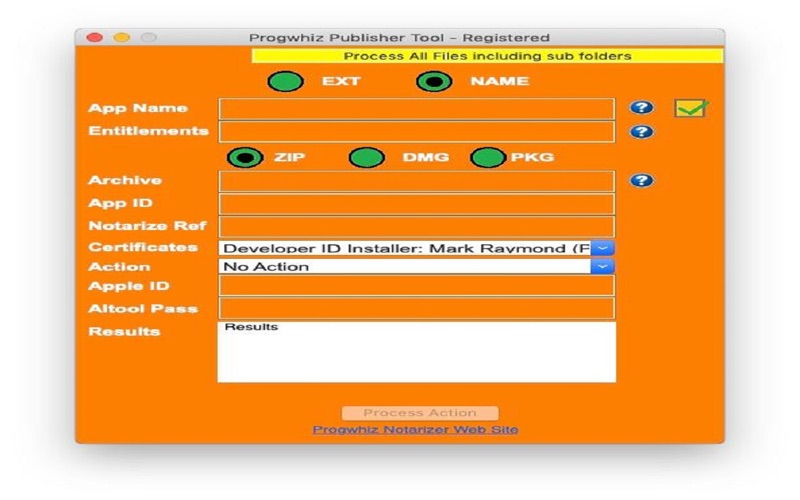The image size is (800, 500).
Task: Choose the ZIP archive option
Action: point(245,158)
